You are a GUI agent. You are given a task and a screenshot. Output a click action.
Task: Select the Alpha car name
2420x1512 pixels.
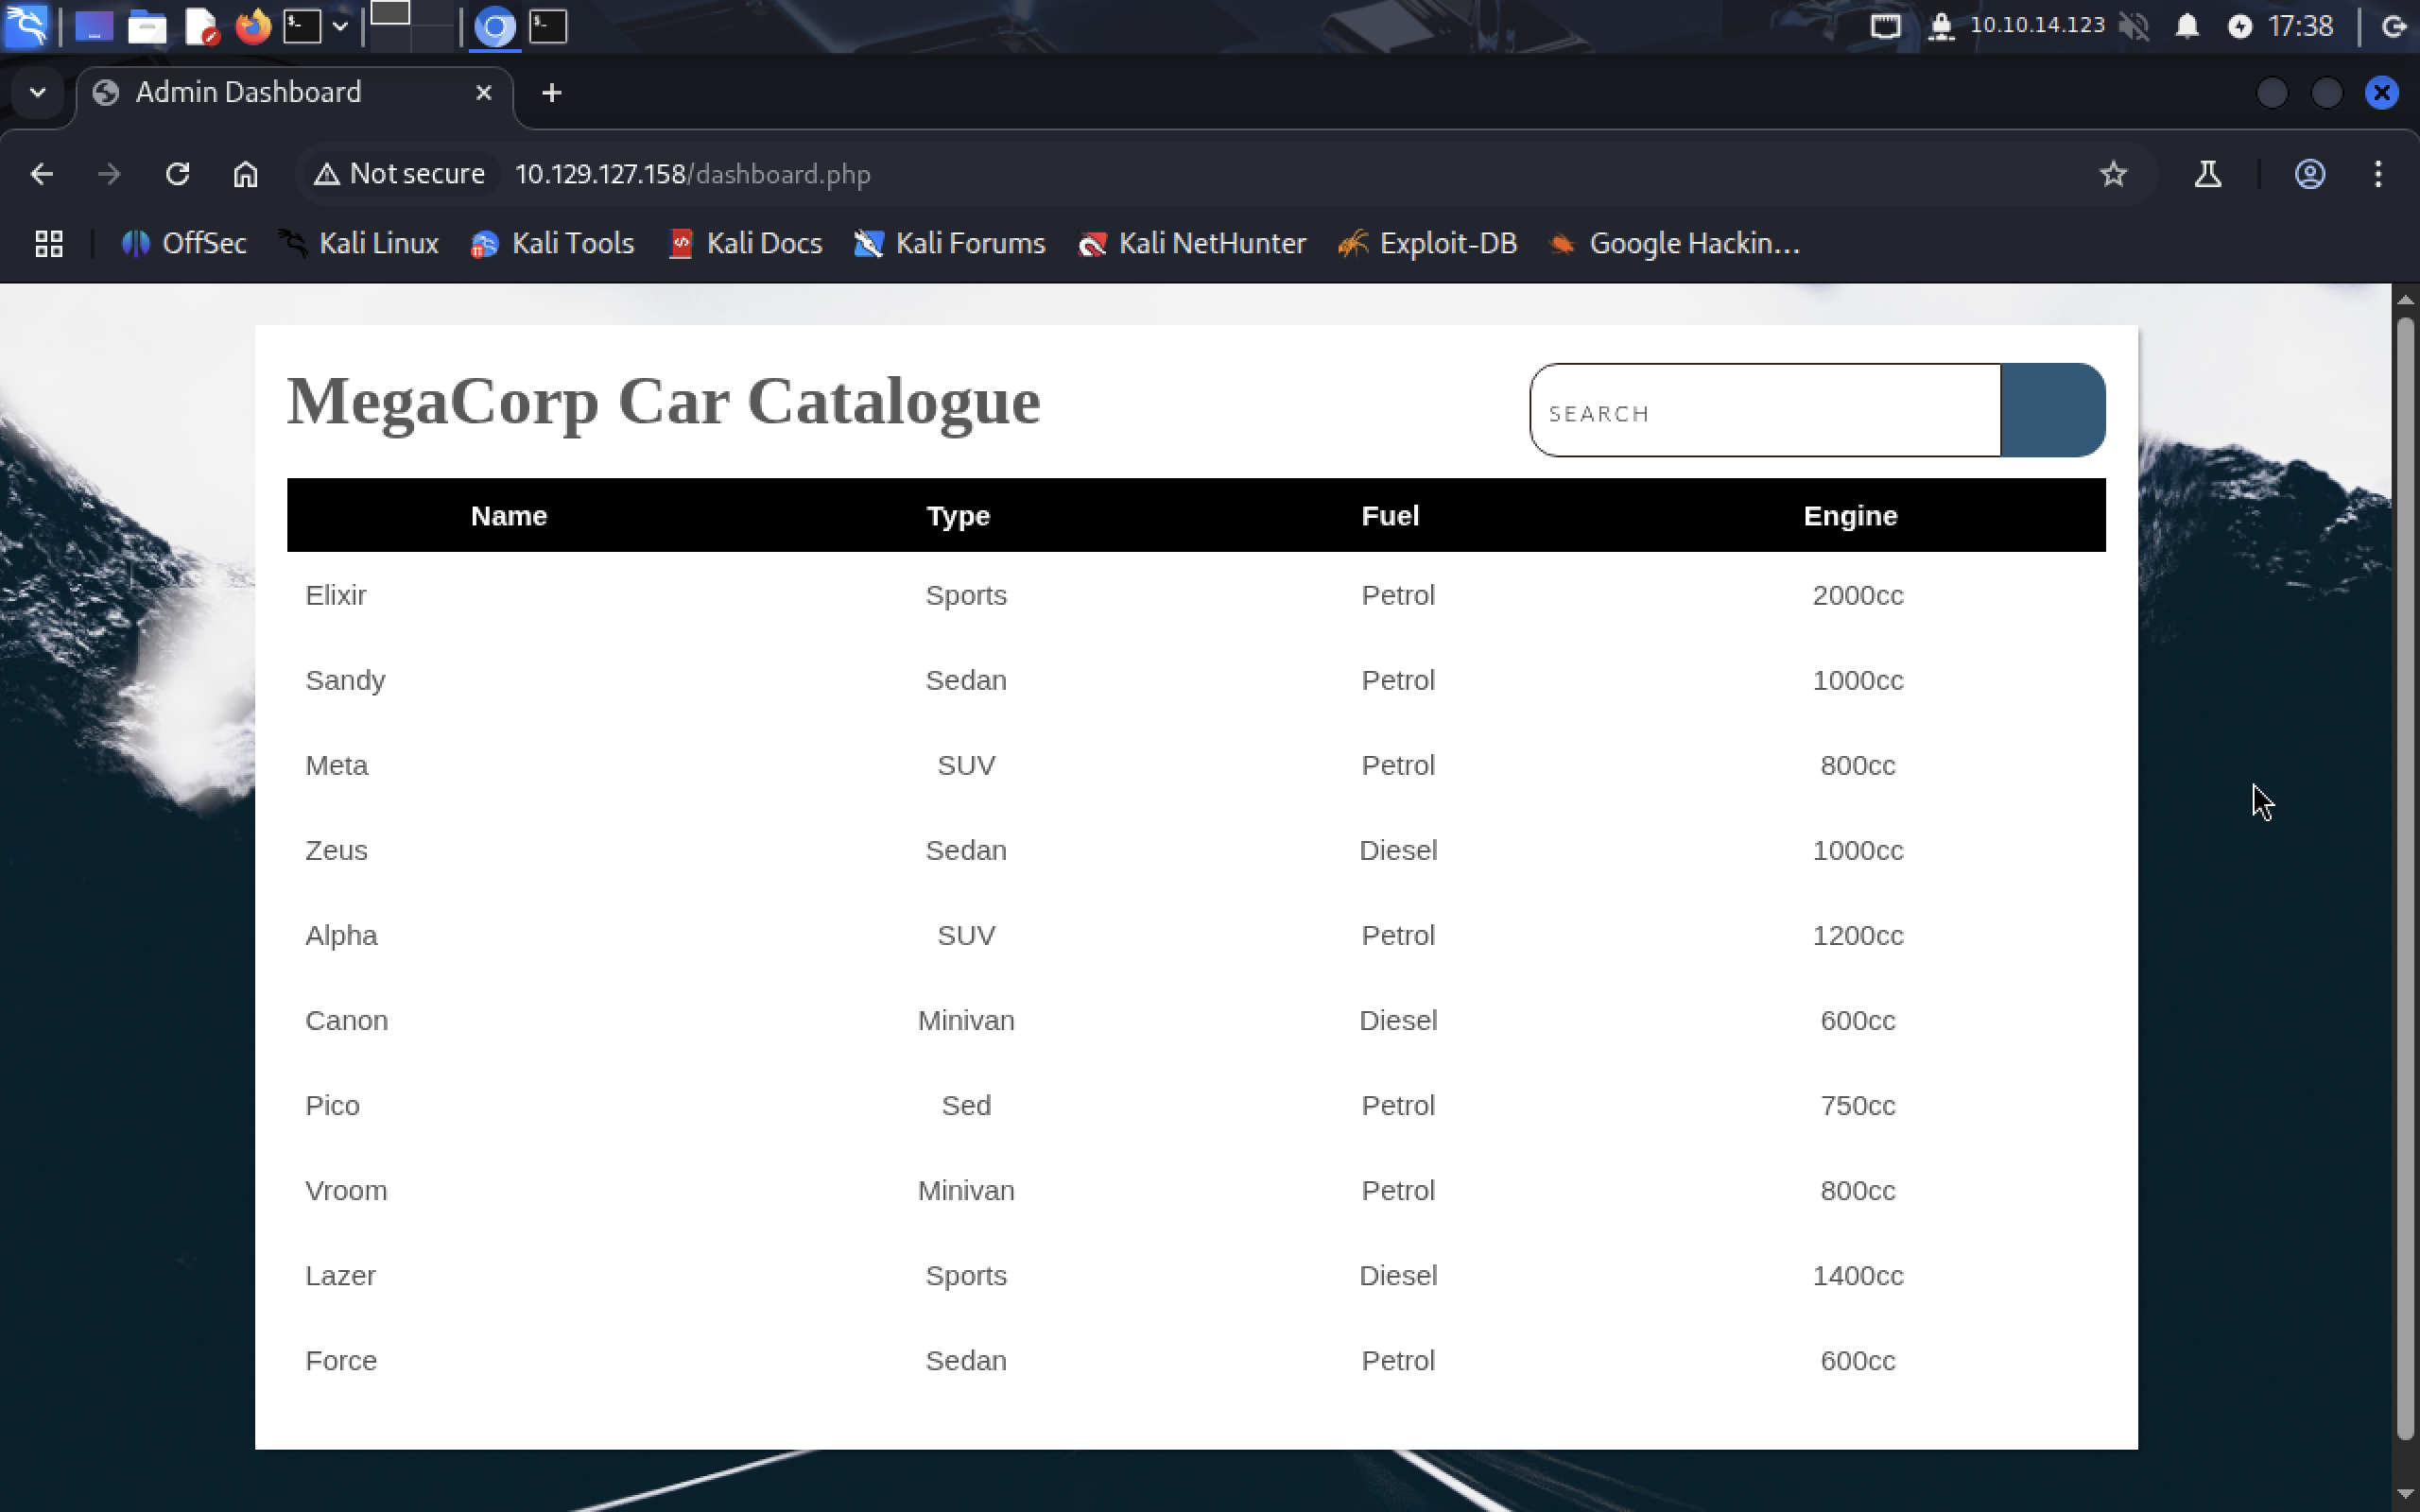[341, 936]
